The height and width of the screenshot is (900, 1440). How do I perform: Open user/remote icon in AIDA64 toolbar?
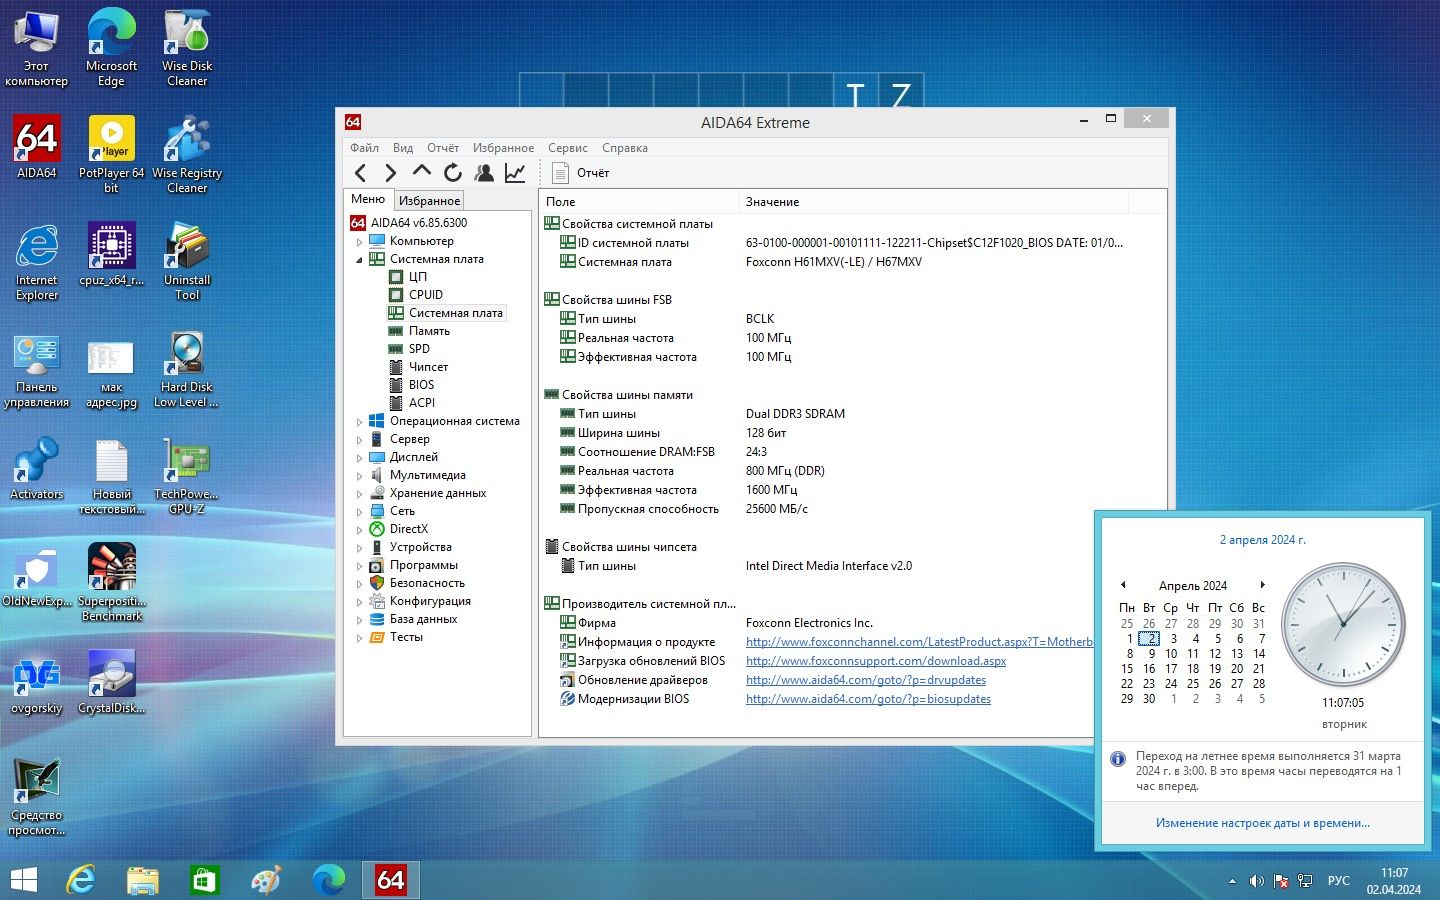(484, 173)
